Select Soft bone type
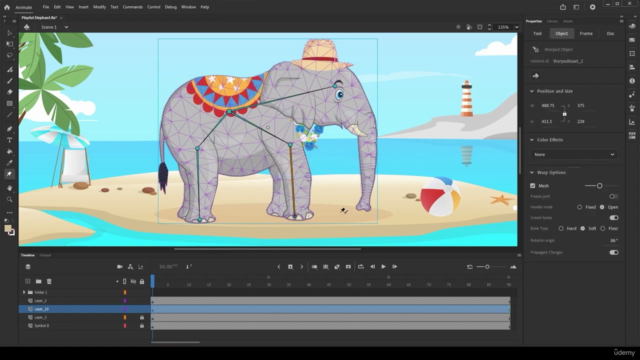Viewport: 640px width, 360px height. (x=582, y=229)
